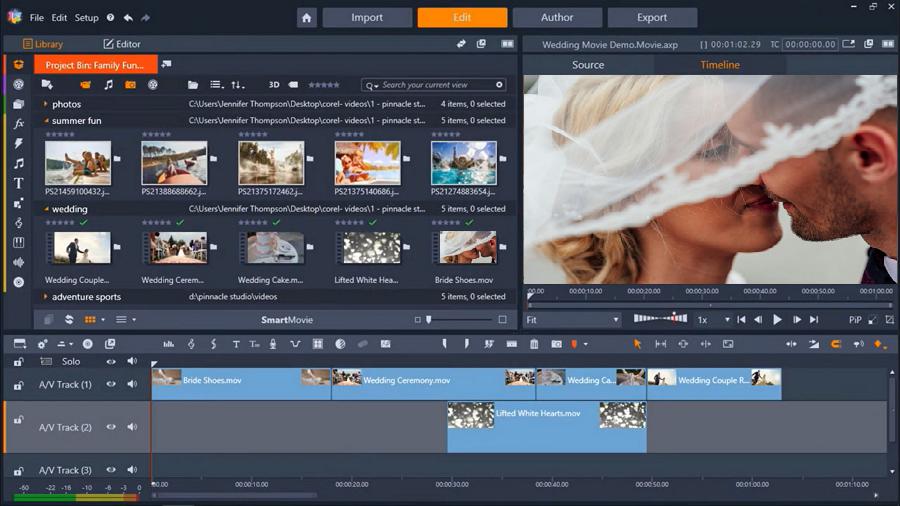900x506 pixels.
Task: Adjust the library thumbnail size slider
Action: click(459, 320)
